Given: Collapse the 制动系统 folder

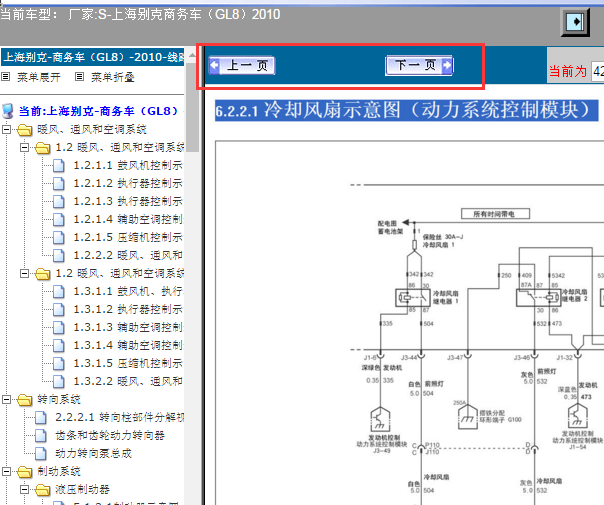Looking at the screenshot, I should tap(7, 471).
